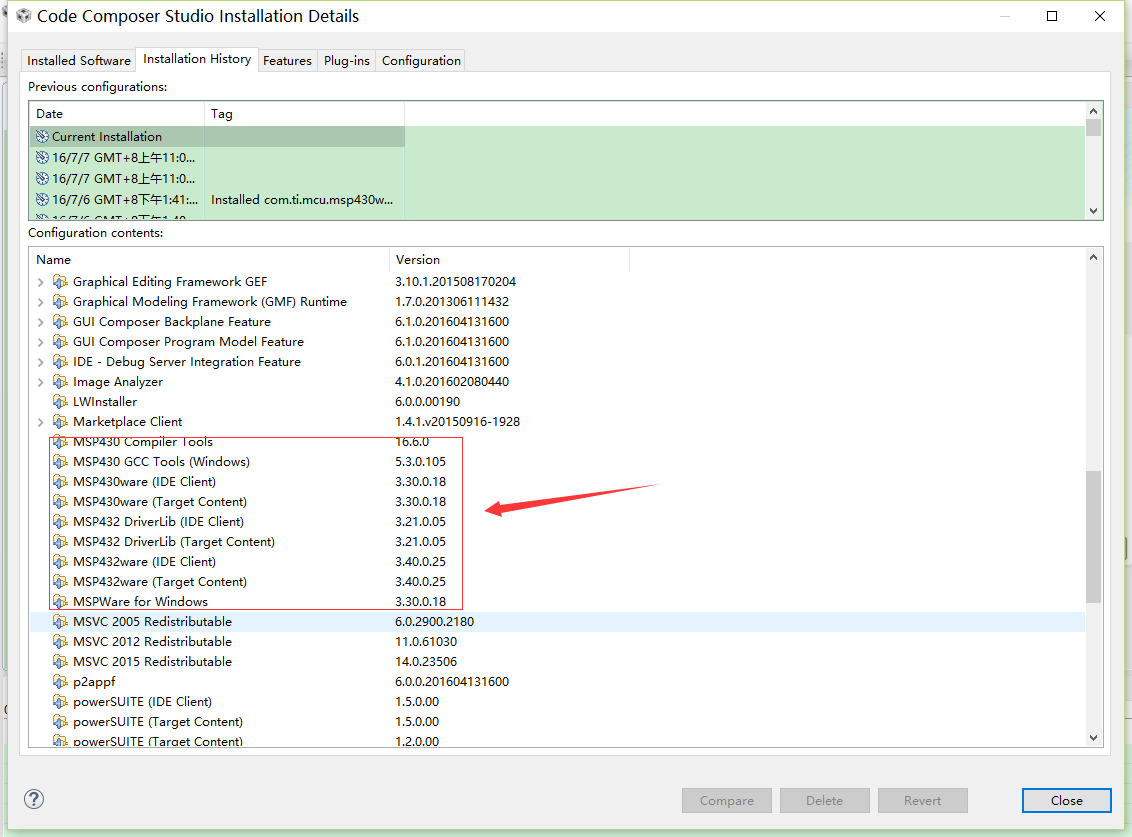Click the MSP430 GCC Tools (Windows) icon

[60, 461]
